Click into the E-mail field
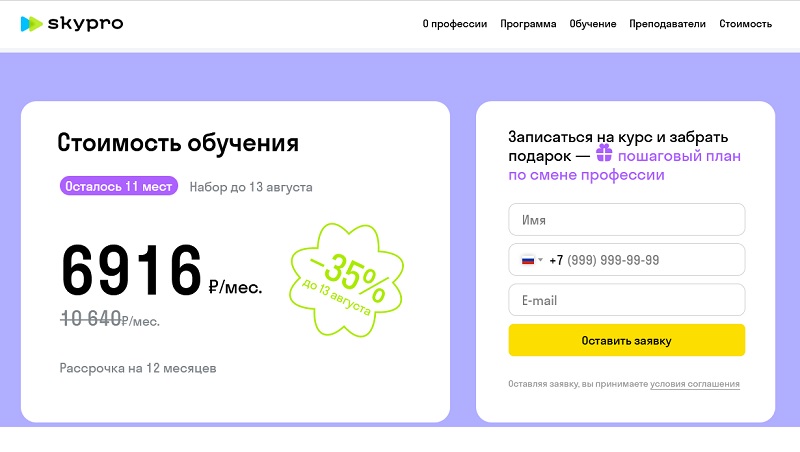The height and width of the screenshot is (452, 800). coord(627,300)
